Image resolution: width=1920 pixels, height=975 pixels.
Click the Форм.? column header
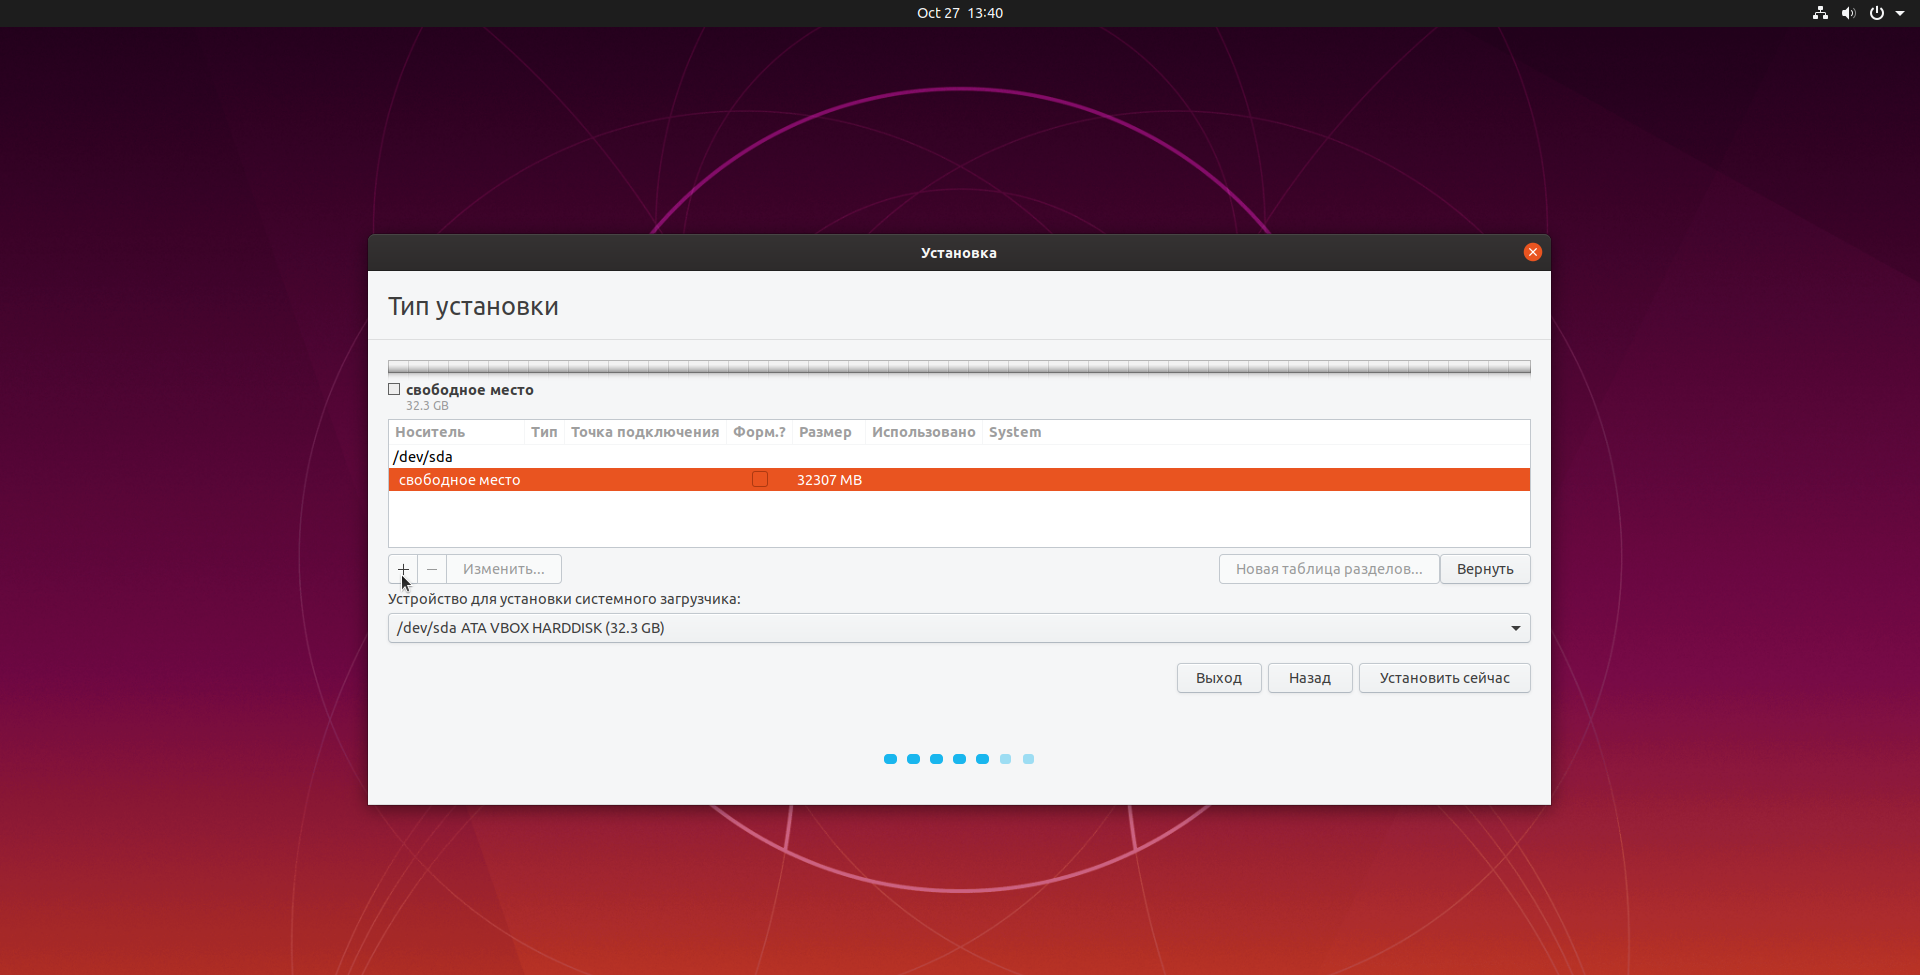[x=759, y=432]
